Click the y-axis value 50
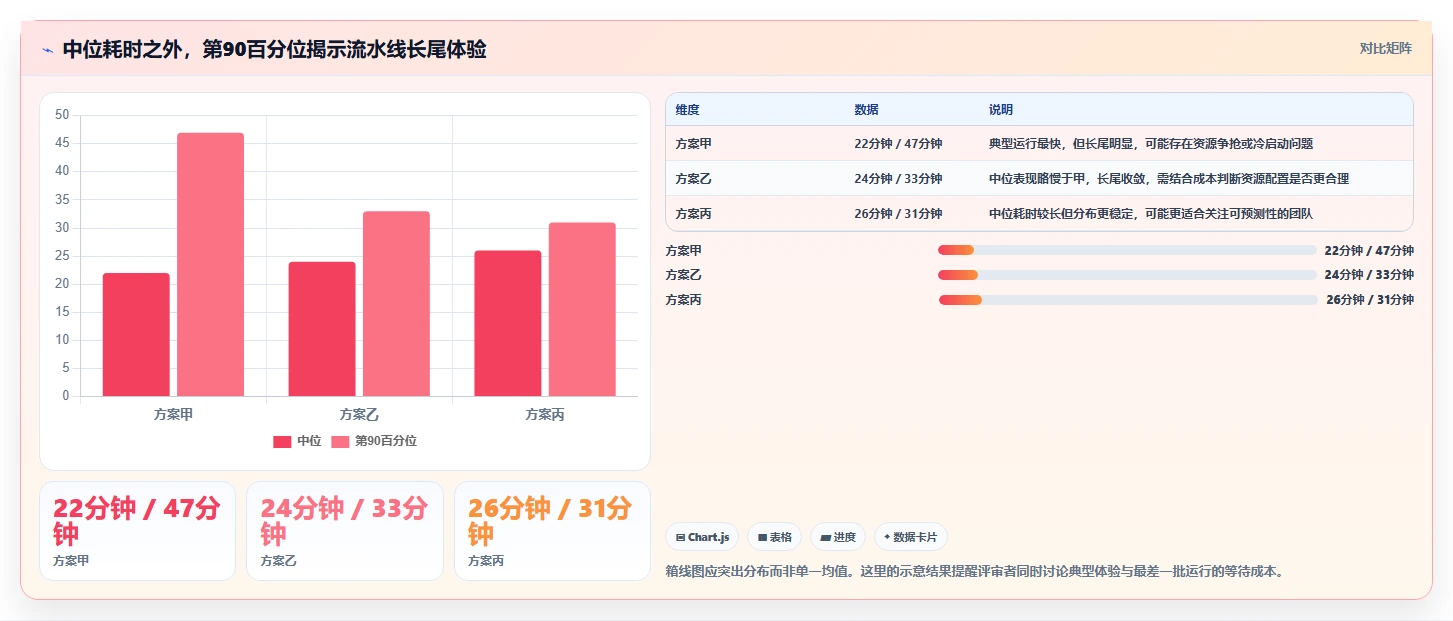This screenshot has width=1453, height=621. point(62,115)
